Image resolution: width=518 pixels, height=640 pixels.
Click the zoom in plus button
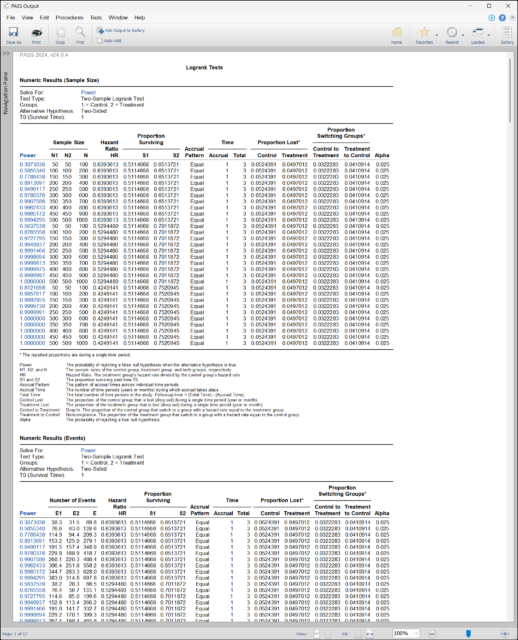click(x=505, y=633)
